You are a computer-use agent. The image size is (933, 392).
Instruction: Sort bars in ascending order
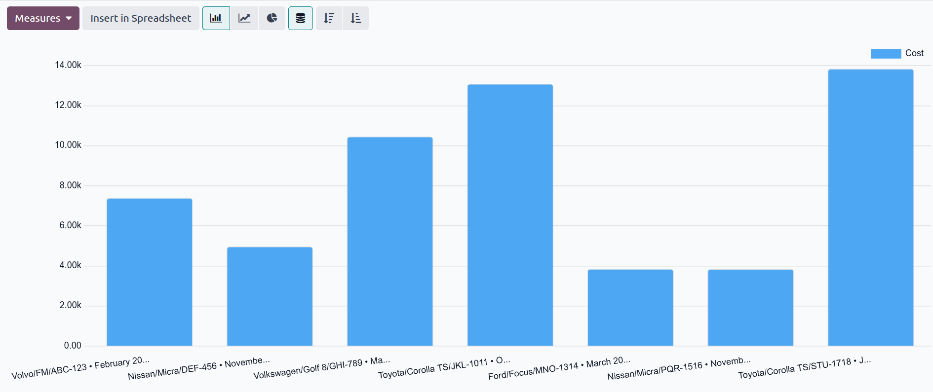pyautogui.click(x=356, y=18)
